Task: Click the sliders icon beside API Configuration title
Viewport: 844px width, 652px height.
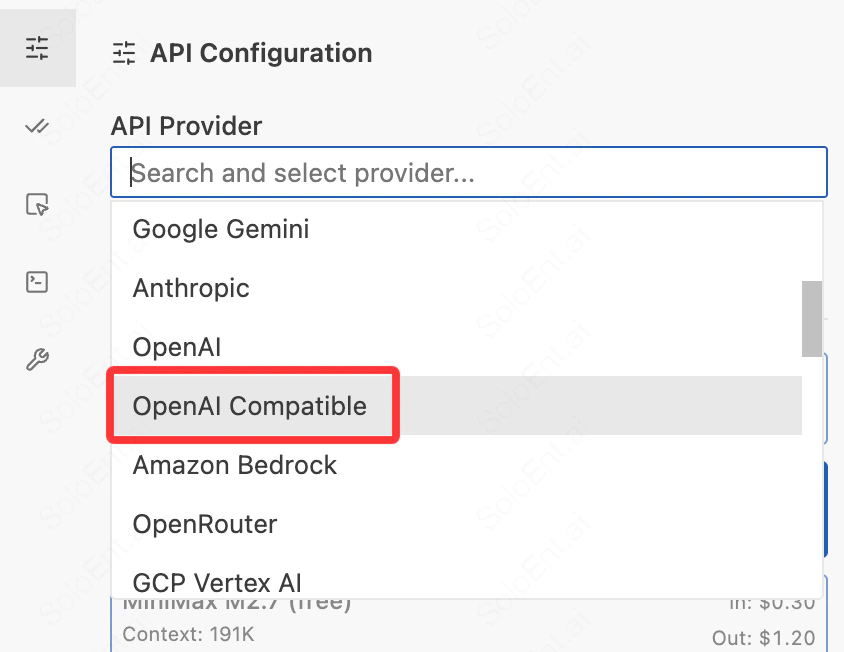Action: point(122,54)
